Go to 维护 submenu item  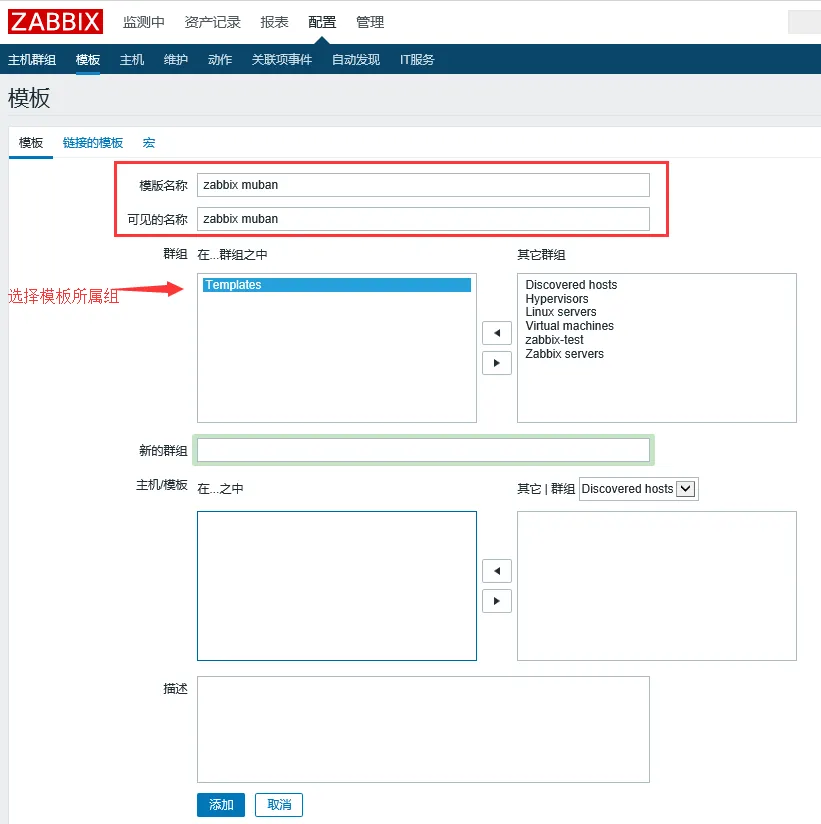(176, 60)
